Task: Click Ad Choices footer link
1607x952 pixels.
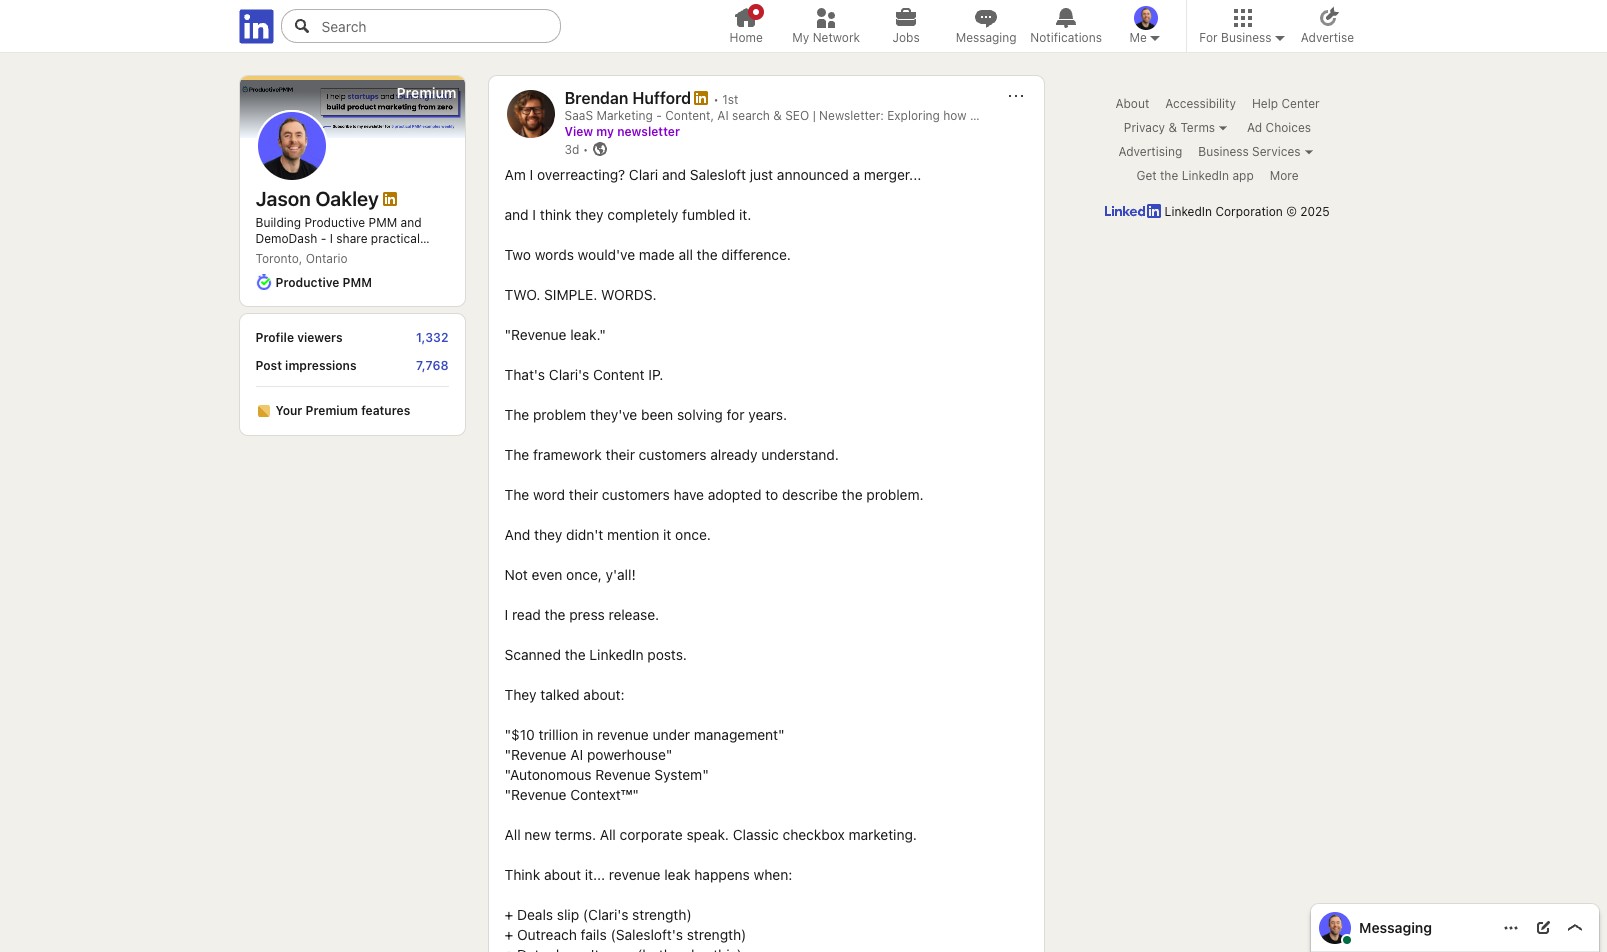Action: point(1279,128)
